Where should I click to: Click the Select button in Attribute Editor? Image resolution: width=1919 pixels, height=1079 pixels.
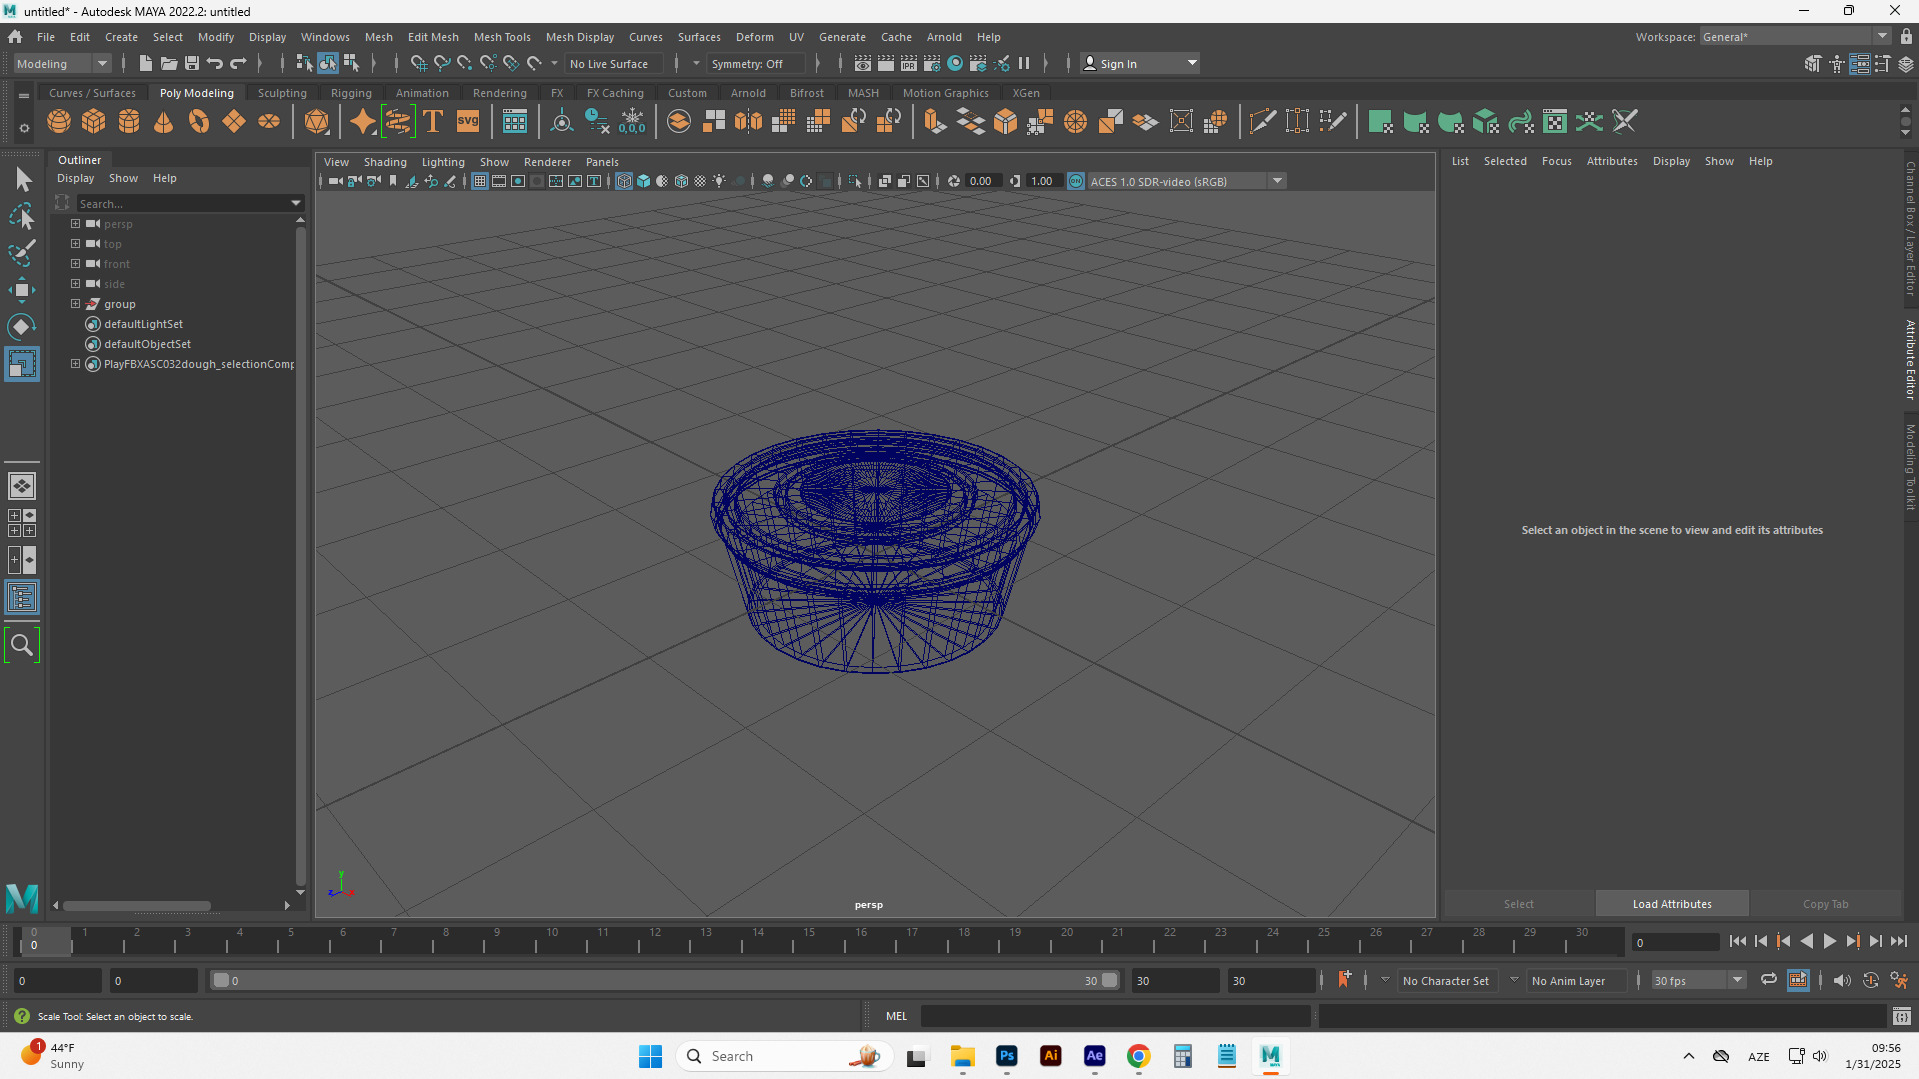coord(1518,903)
